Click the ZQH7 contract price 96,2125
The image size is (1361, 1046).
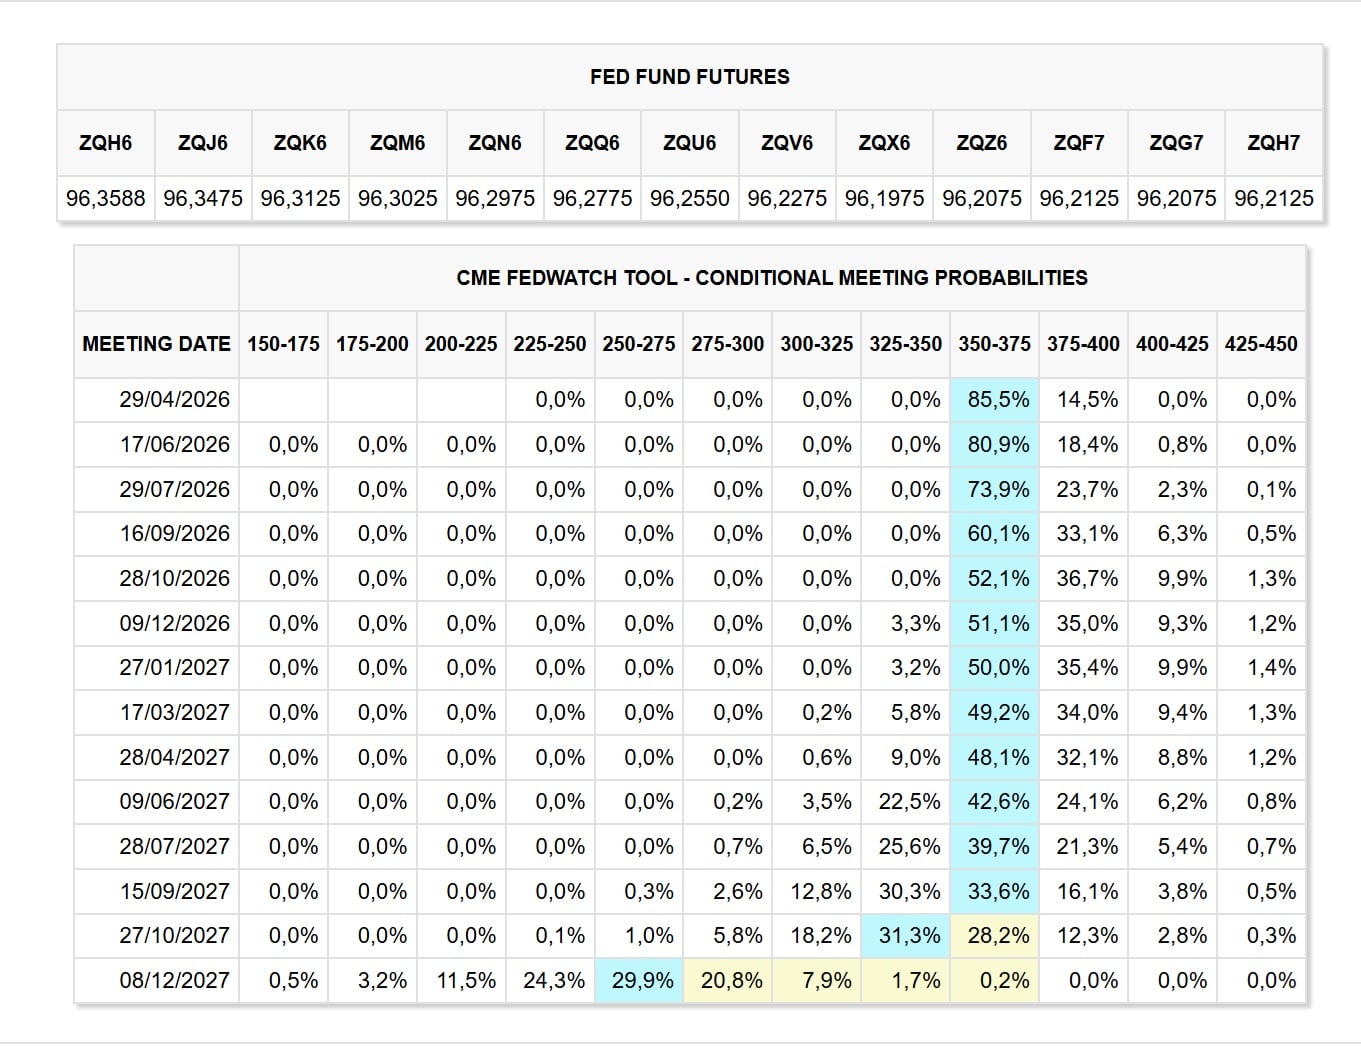[x=1273, y=198]
